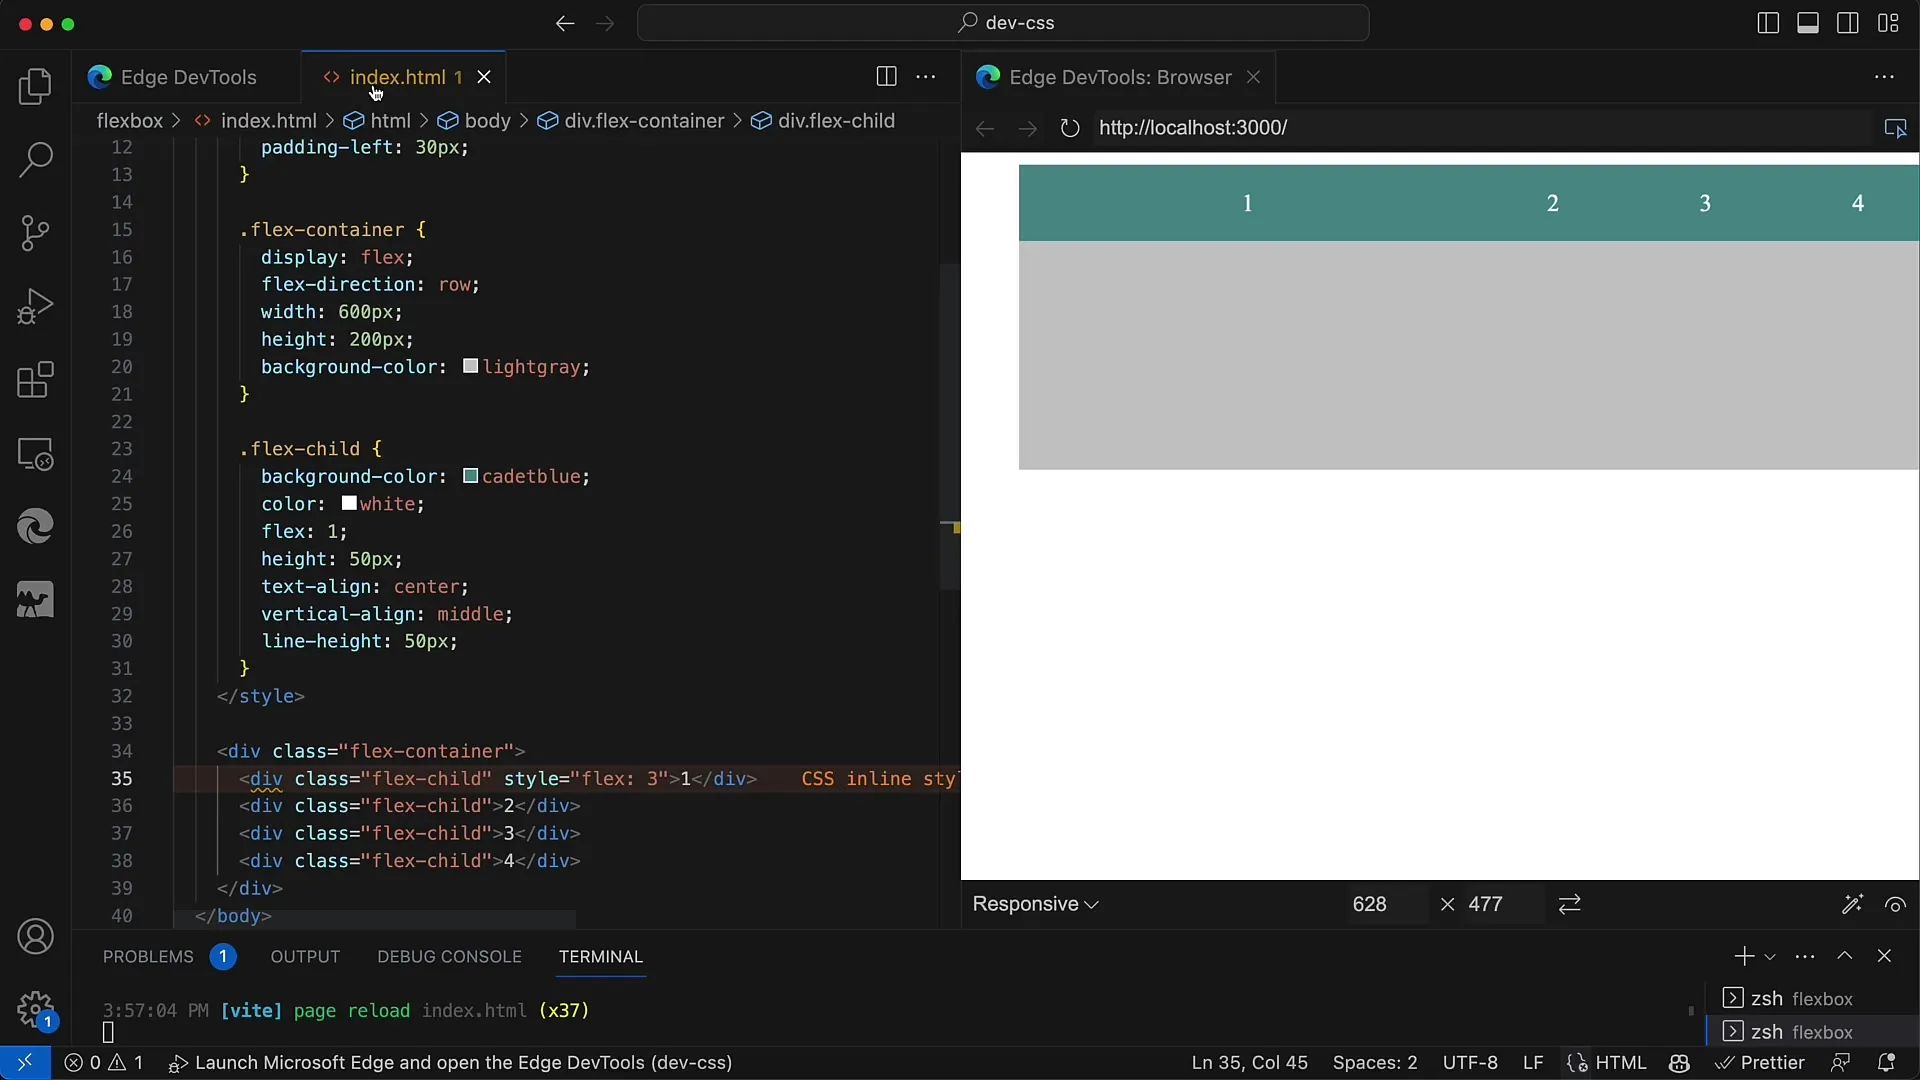Switch to the TERMINAL panel tab

[x=600, y=957]
